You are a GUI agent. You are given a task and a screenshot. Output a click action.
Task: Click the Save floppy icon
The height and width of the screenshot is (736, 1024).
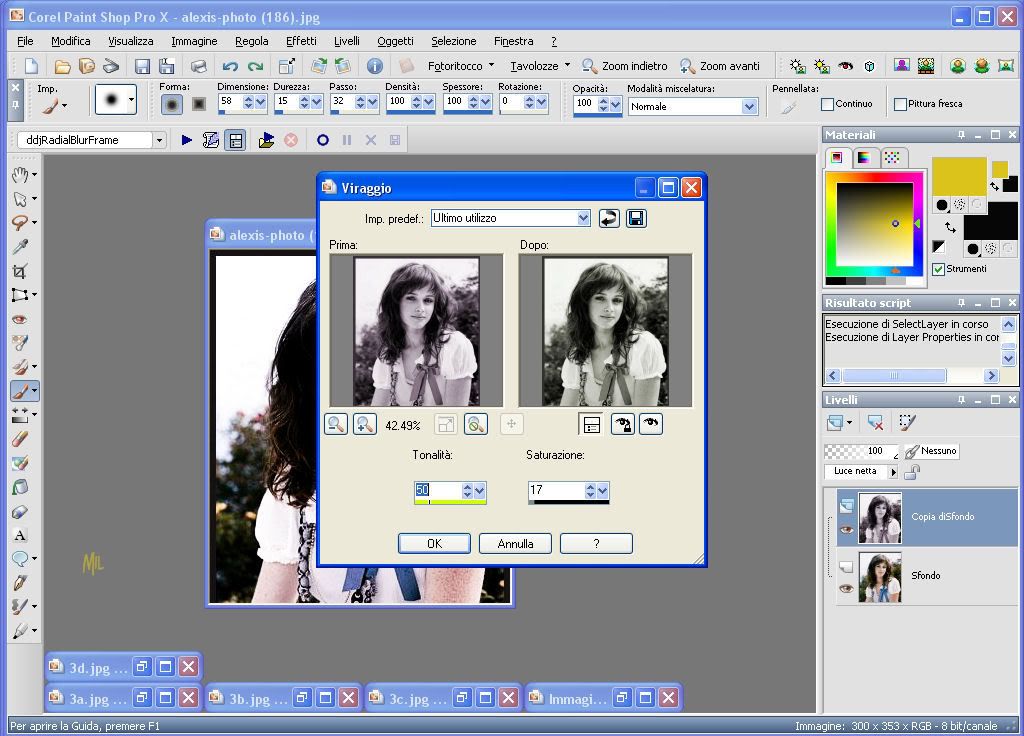tap(142, 66)
